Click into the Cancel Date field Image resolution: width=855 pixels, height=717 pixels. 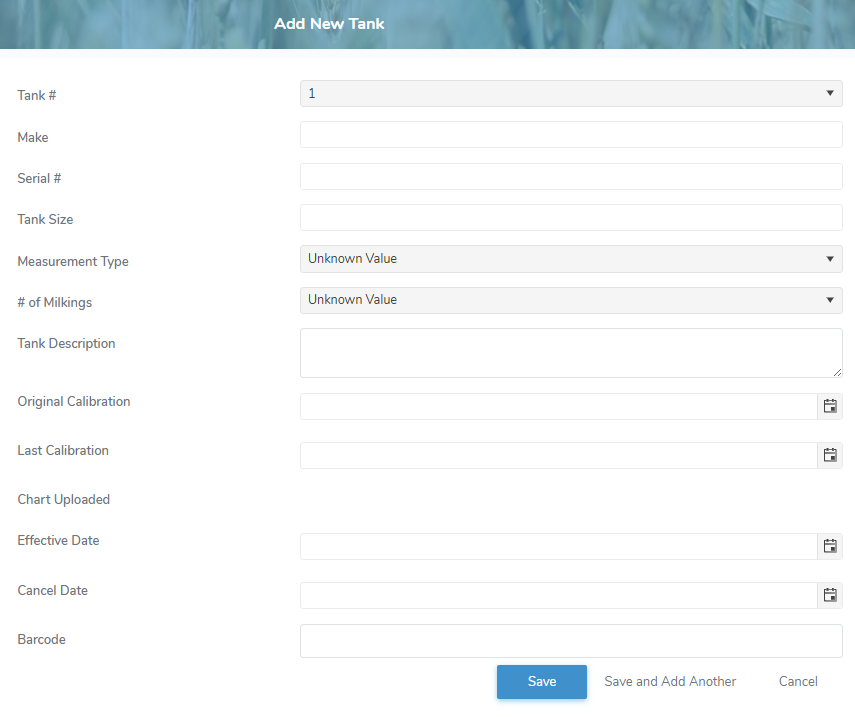pyautogui.click(x=558, y=595)
